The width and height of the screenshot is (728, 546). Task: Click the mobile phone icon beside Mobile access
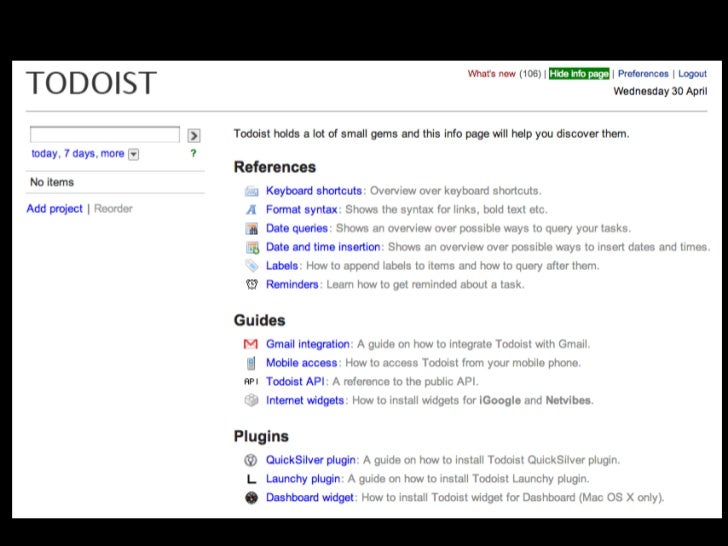pyautogui.click(x=251, y=363)
